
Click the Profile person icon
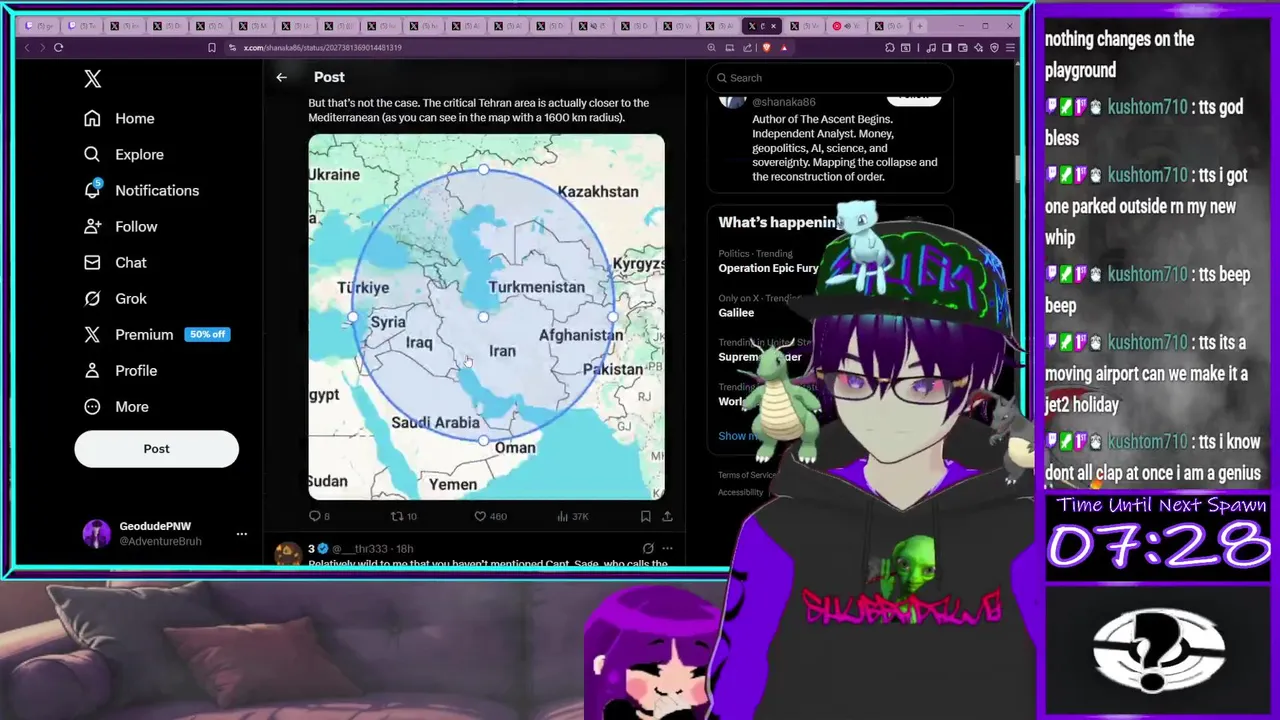[92, 370]
